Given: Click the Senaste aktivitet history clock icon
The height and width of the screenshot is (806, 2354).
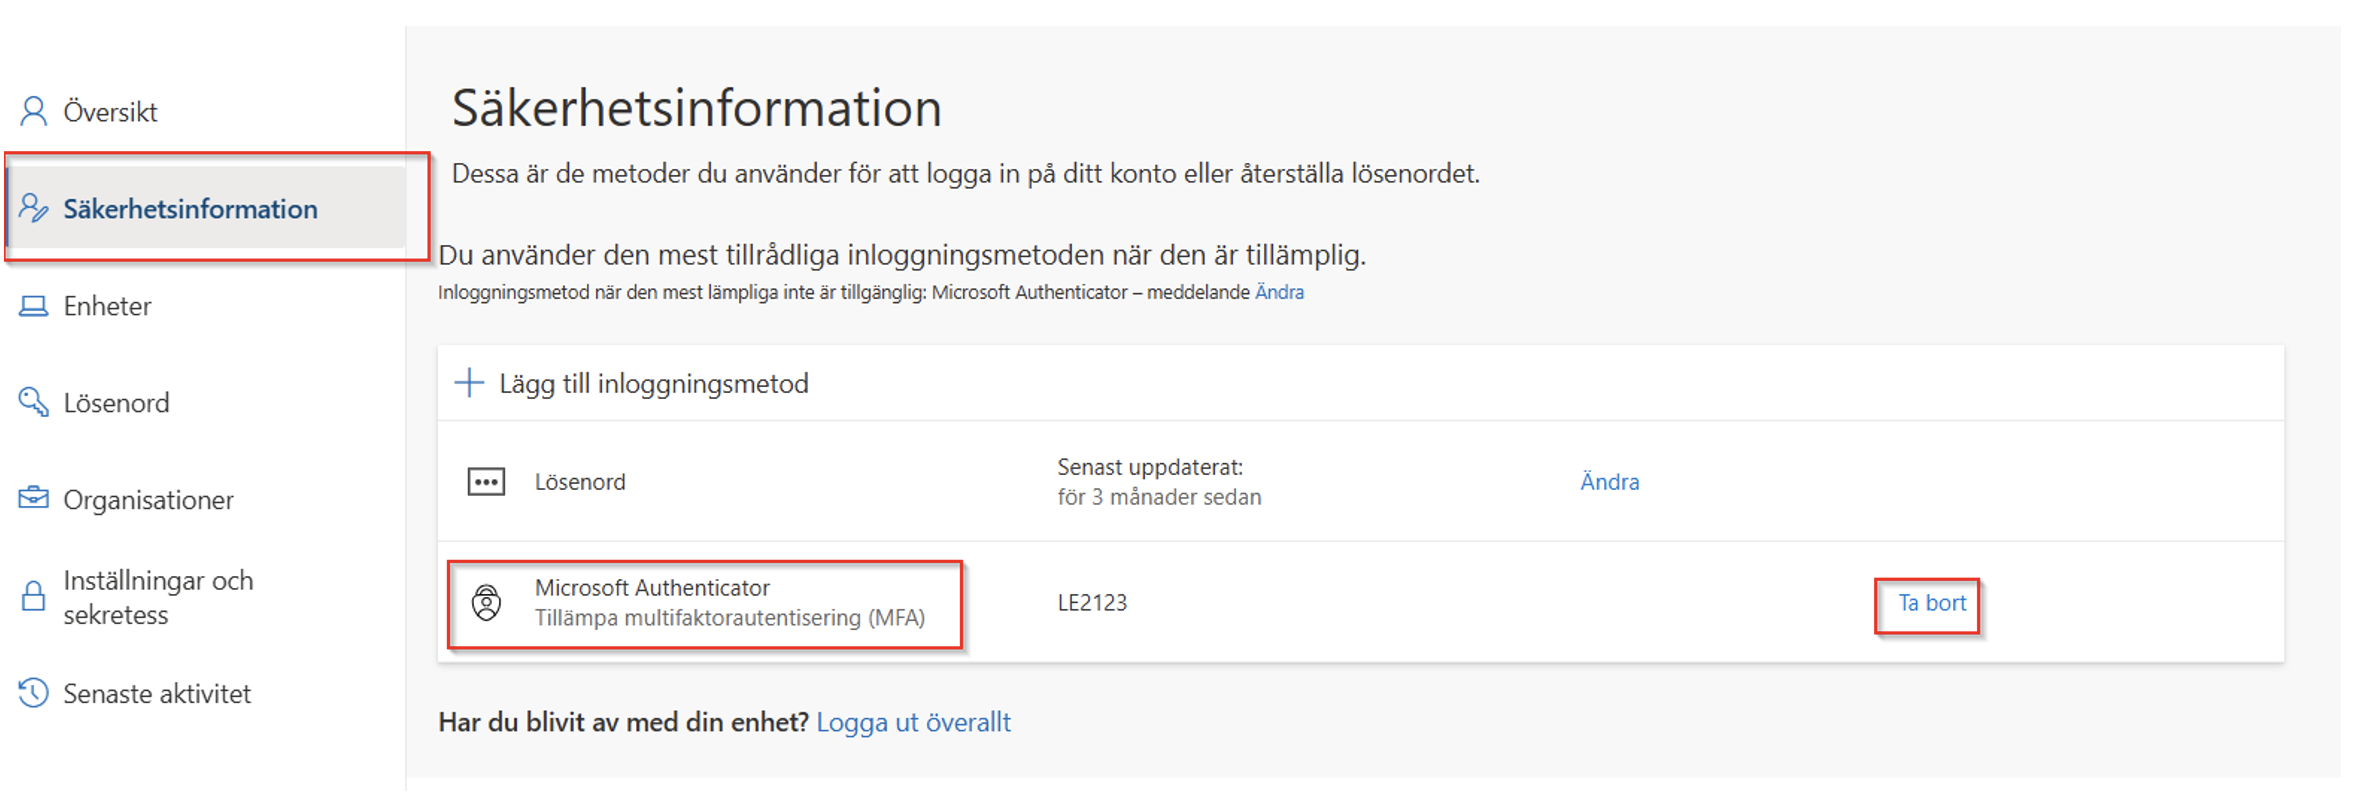Looking at the screenshot, I should tap(33, 693).
